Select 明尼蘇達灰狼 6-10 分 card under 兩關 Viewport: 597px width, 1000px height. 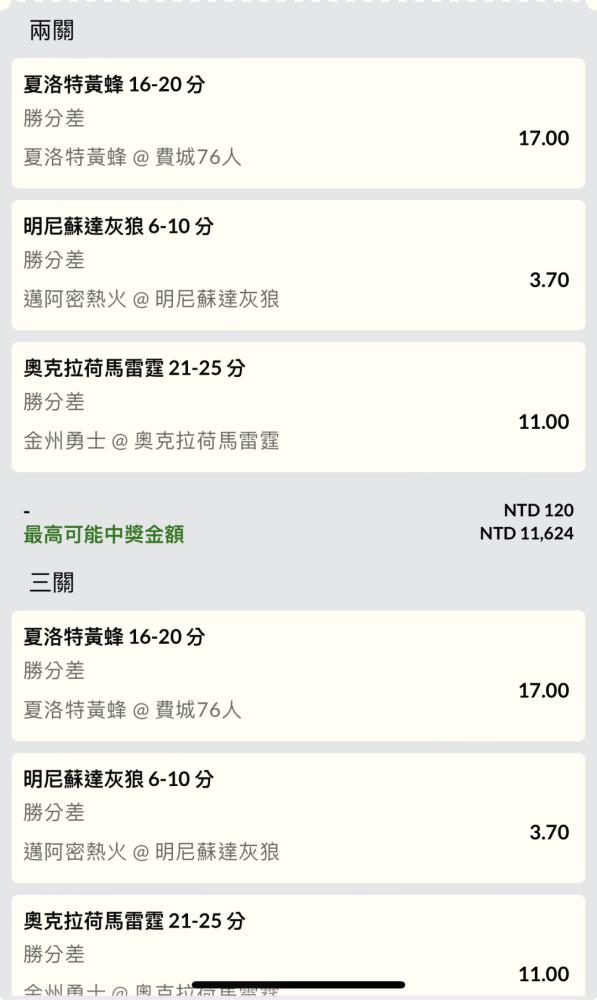[x=298, y=265]
